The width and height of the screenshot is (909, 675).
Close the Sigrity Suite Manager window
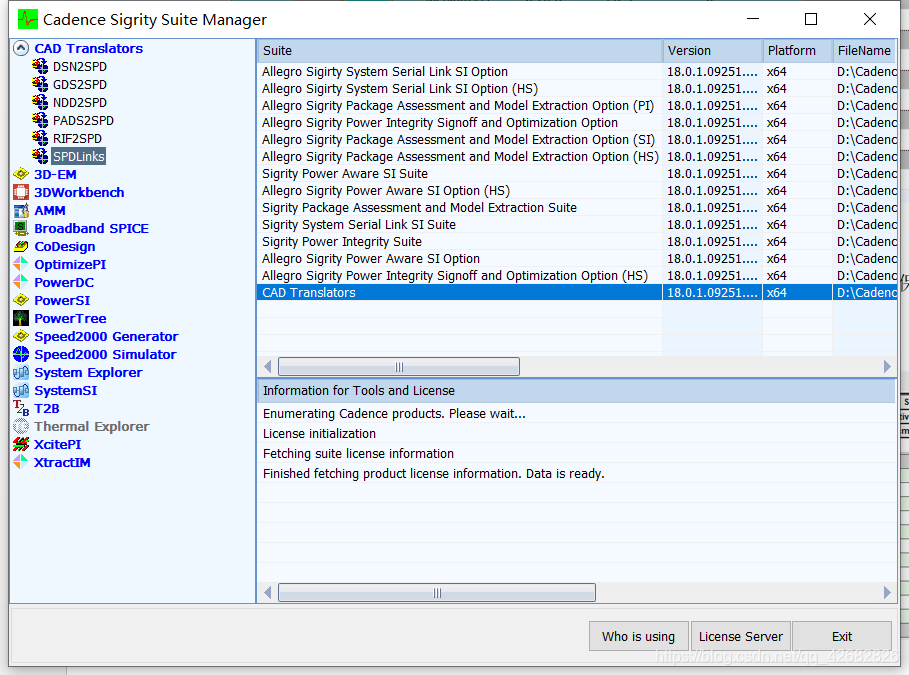coord(870,19)
